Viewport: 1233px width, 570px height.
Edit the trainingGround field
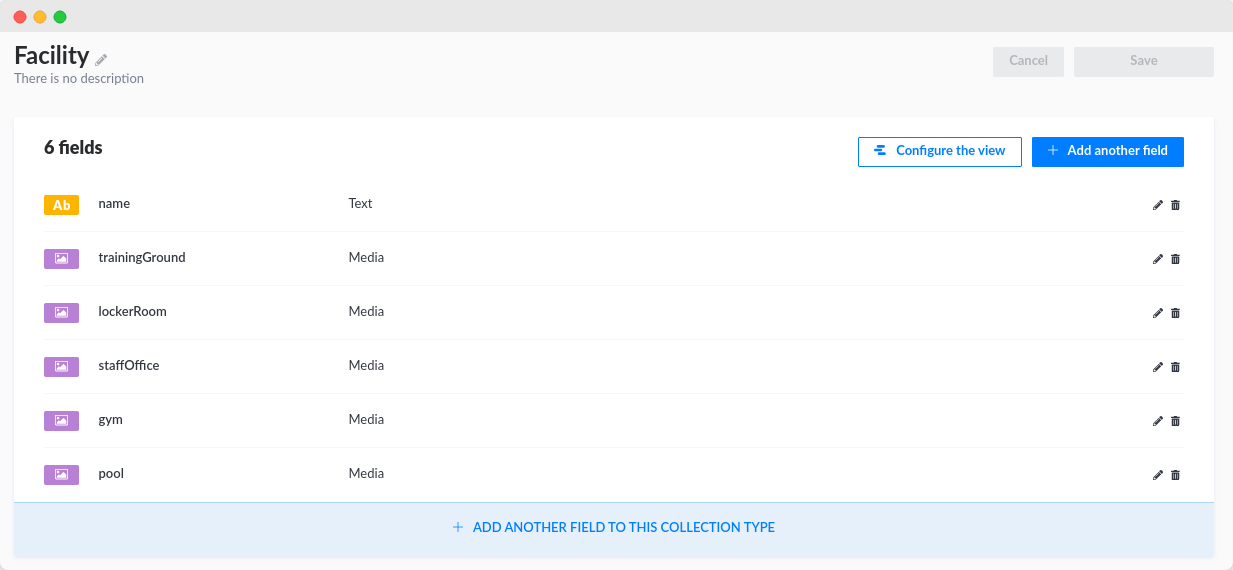tap(1158, 259)
